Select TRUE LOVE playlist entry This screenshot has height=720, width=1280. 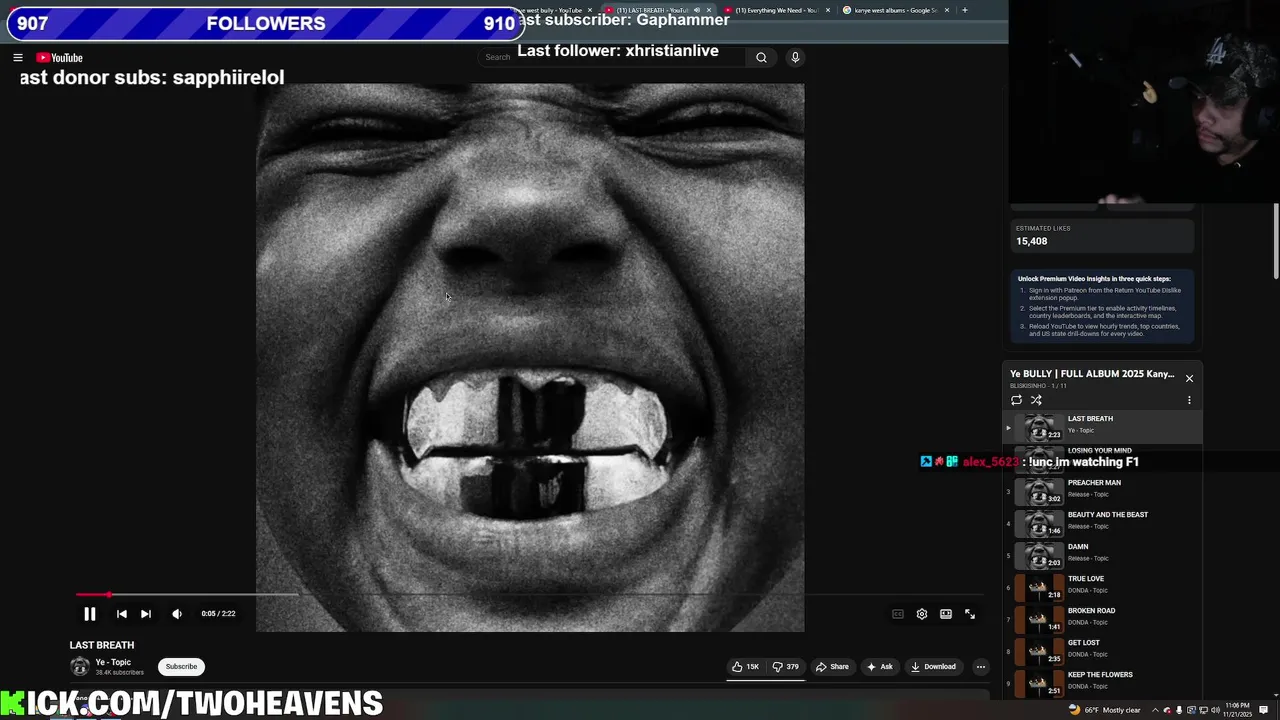coord(1103,587)
